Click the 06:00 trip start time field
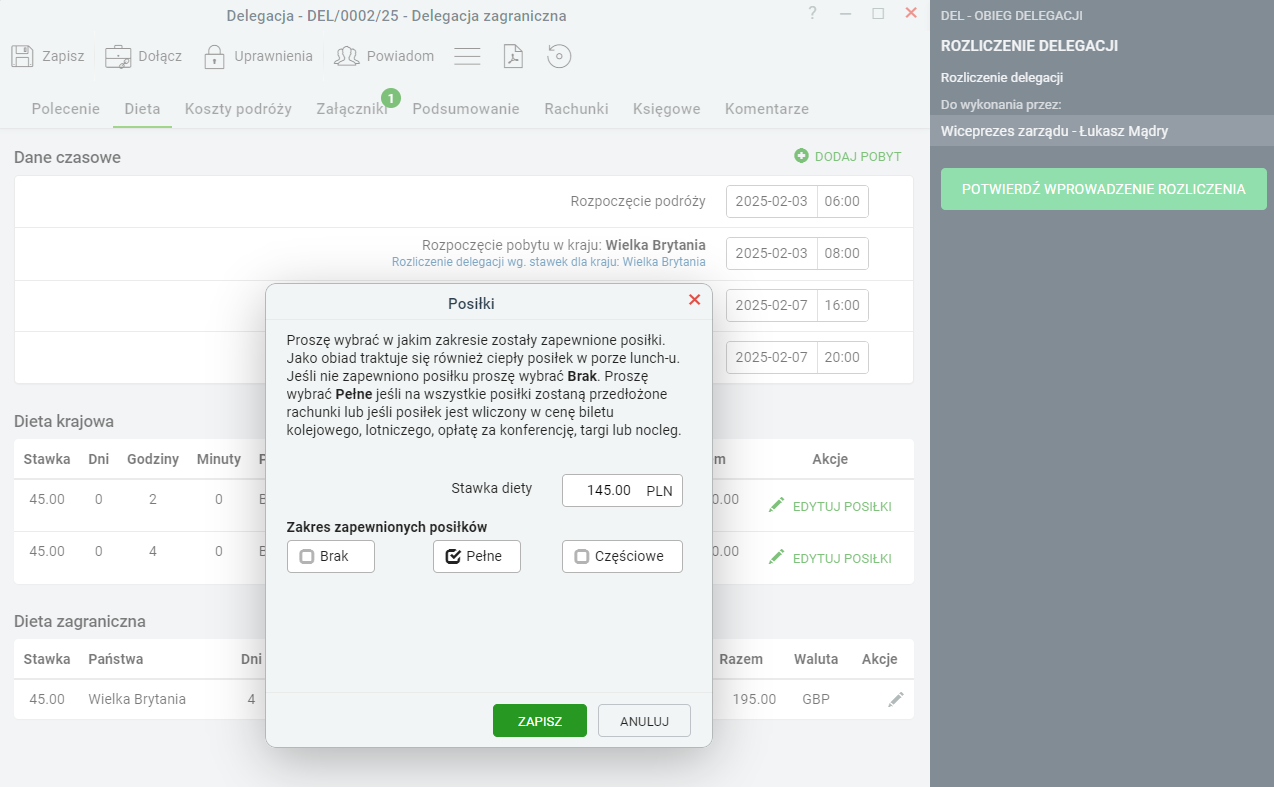The image size is (1274, 787). [x=842, y=201]
